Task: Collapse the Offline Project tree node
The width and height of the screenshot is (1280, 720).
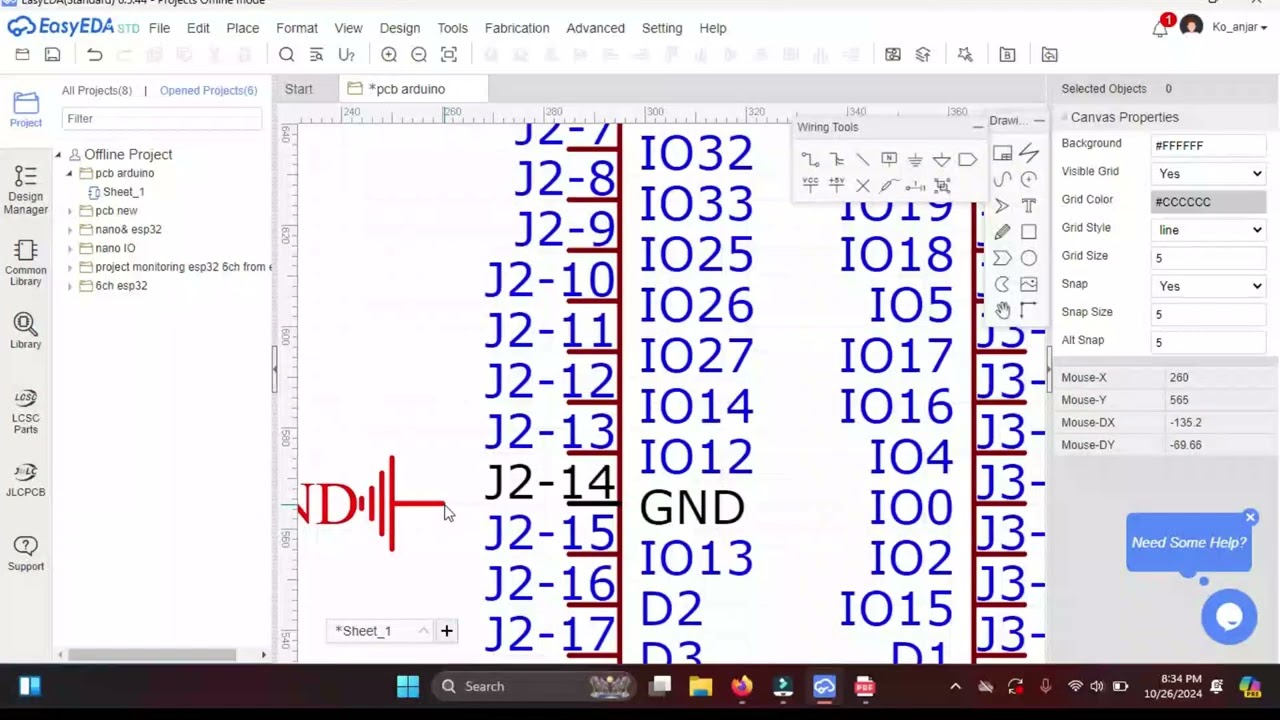Action: [x=58, y=155]
